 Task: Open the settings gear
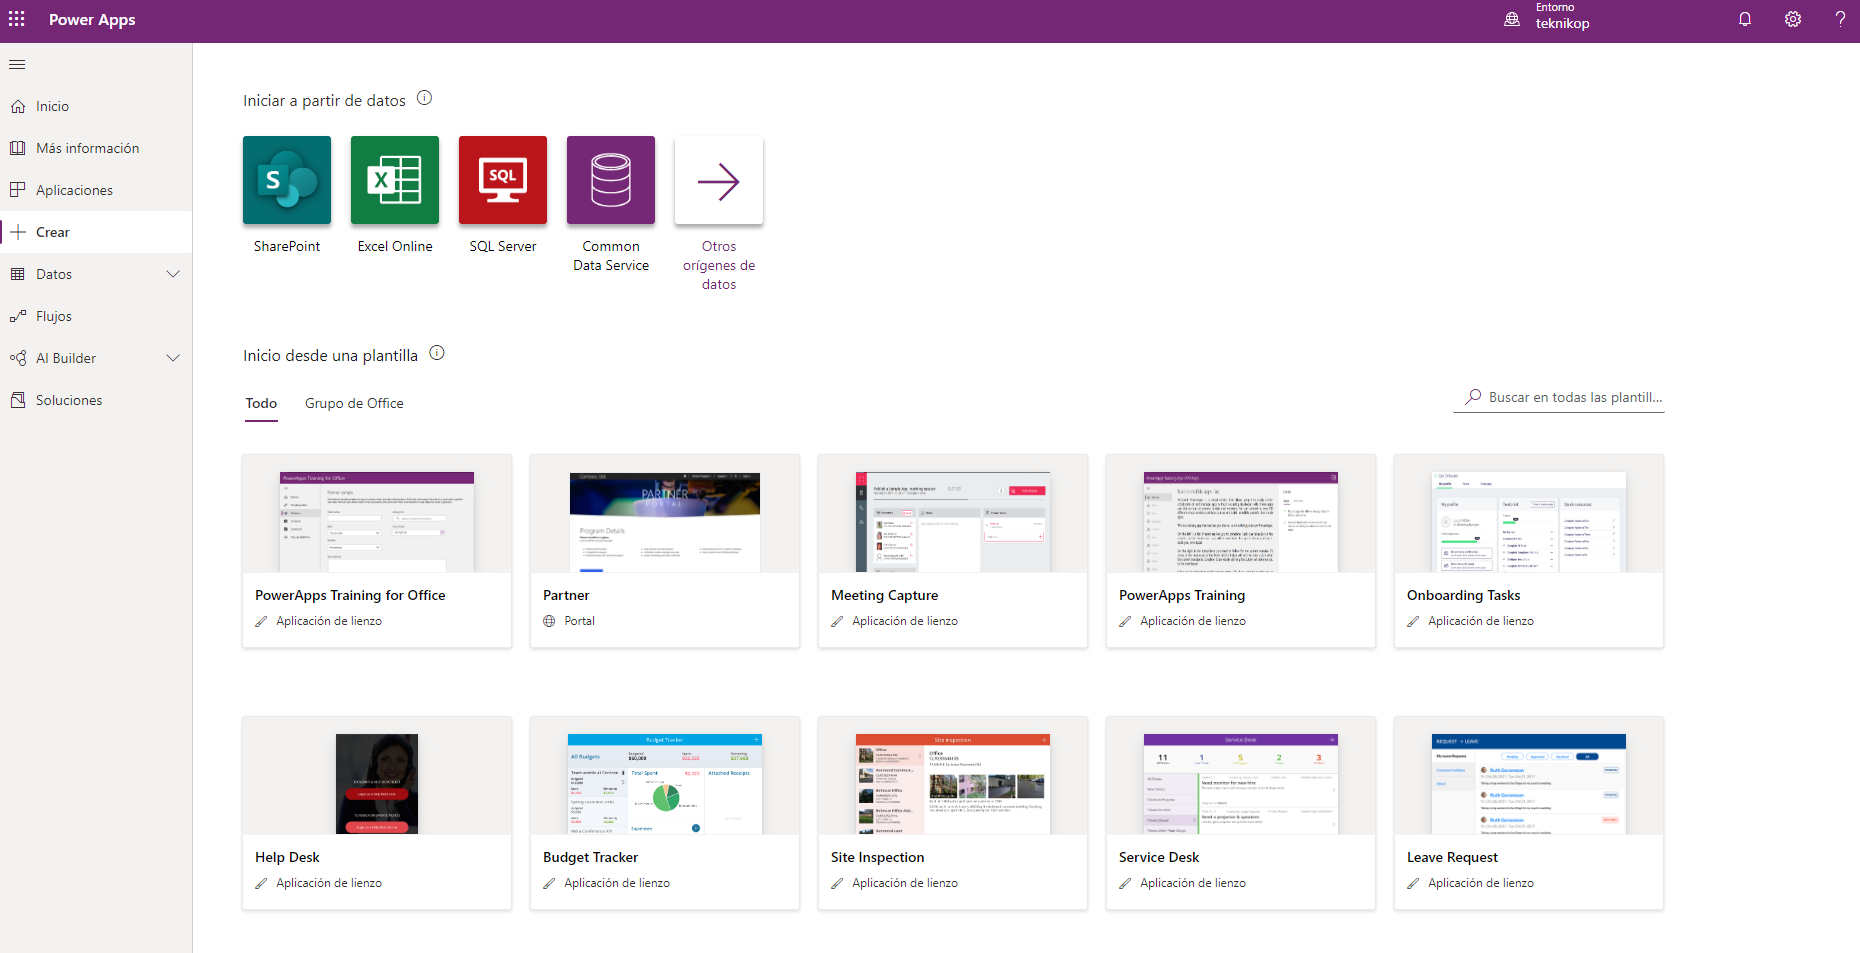(x=1793, y=19)
